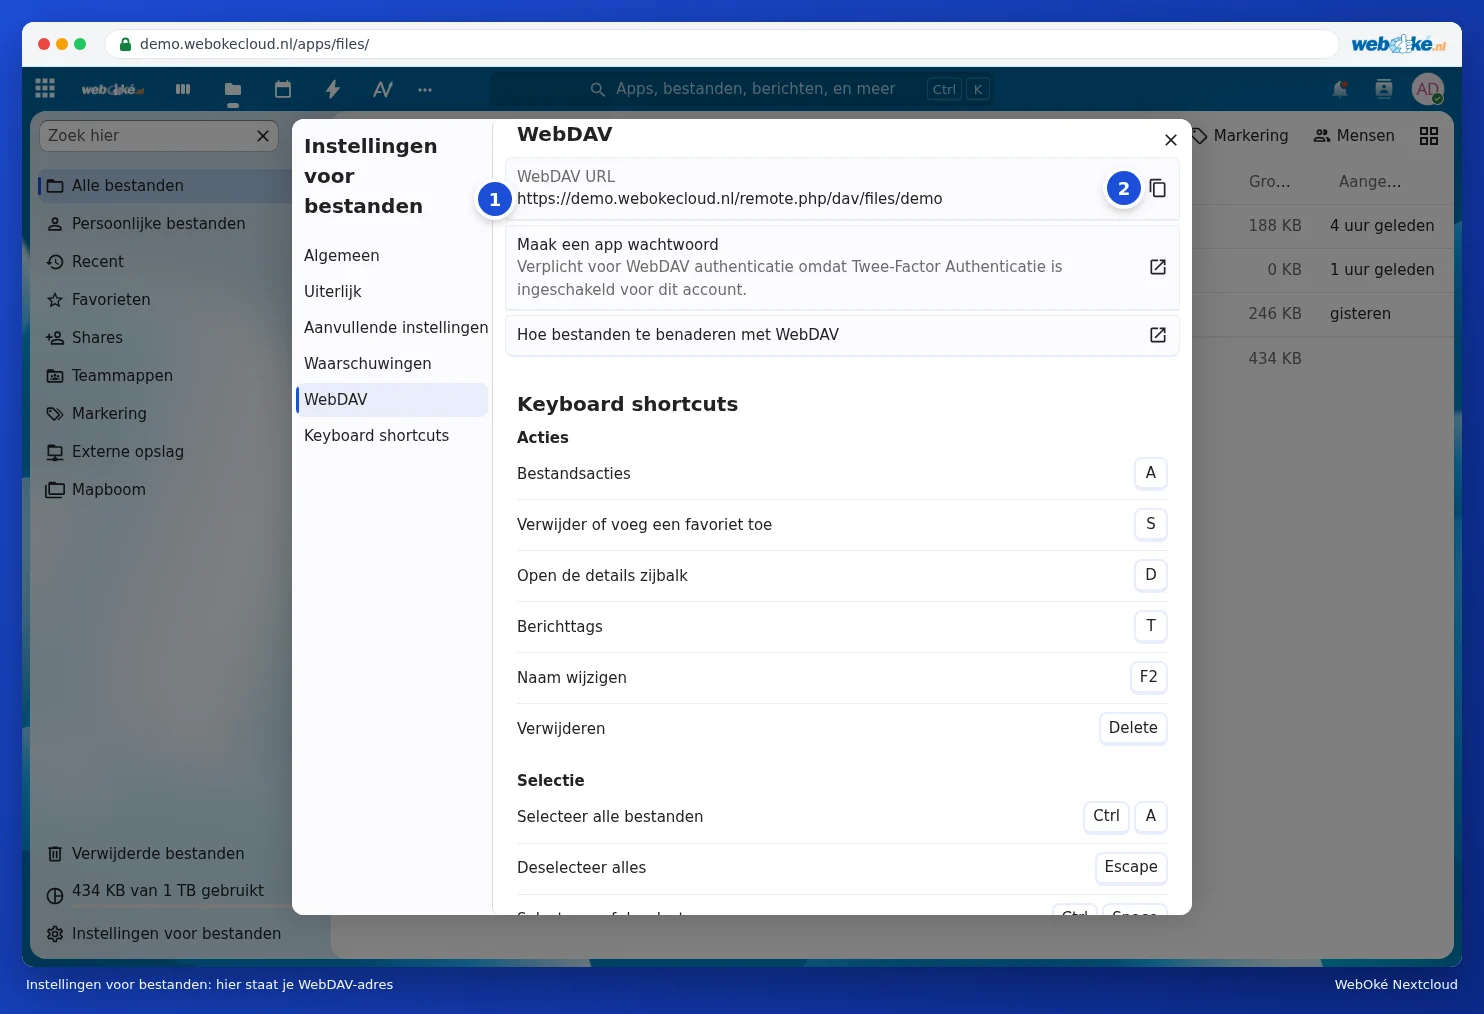
Task: Close the Instellingen voor bestanden dialog
Action: pos(1171,140)
